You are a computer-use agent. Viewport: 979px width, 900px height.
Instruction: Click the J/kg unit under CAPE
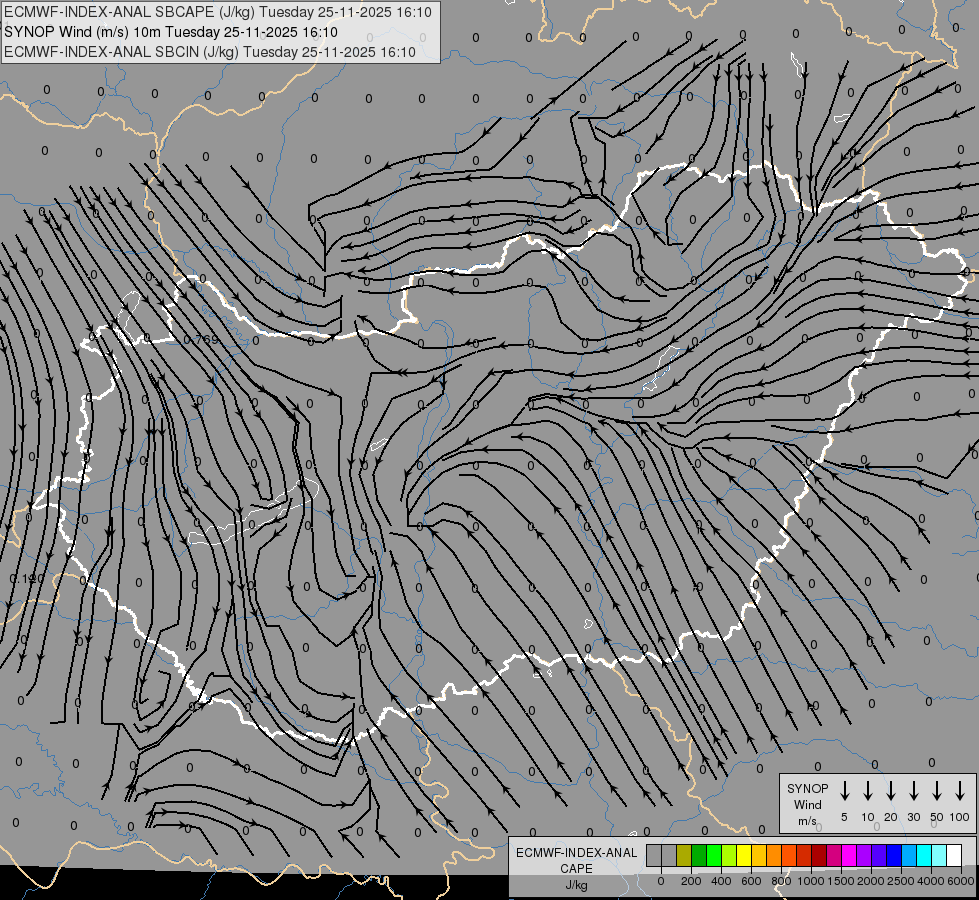576,885
